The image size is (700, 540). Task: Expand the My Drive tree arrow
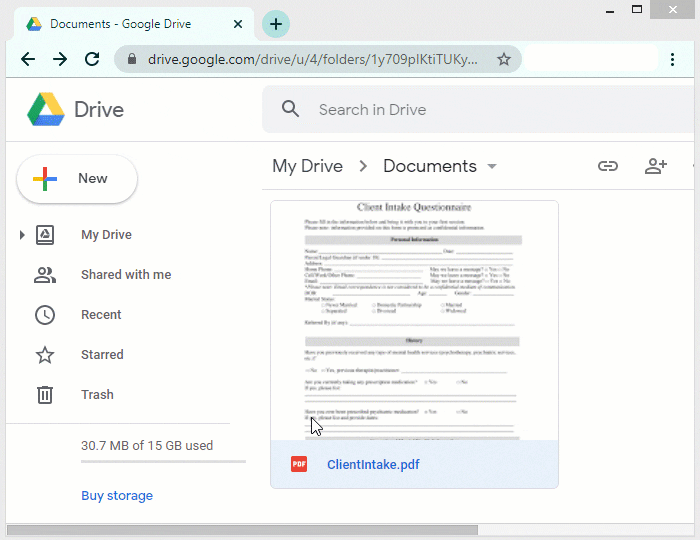coord(22,235)
